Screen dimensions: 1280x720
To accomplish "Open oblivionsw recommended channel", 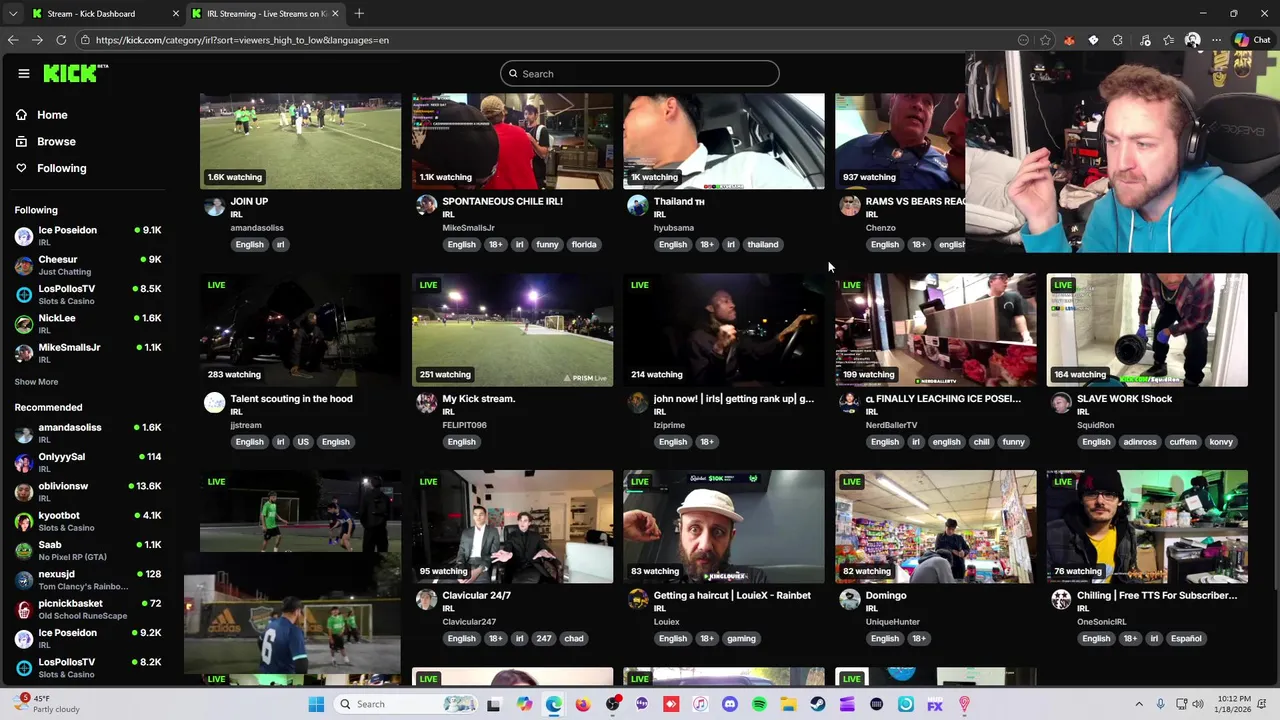I will [88, 491].
